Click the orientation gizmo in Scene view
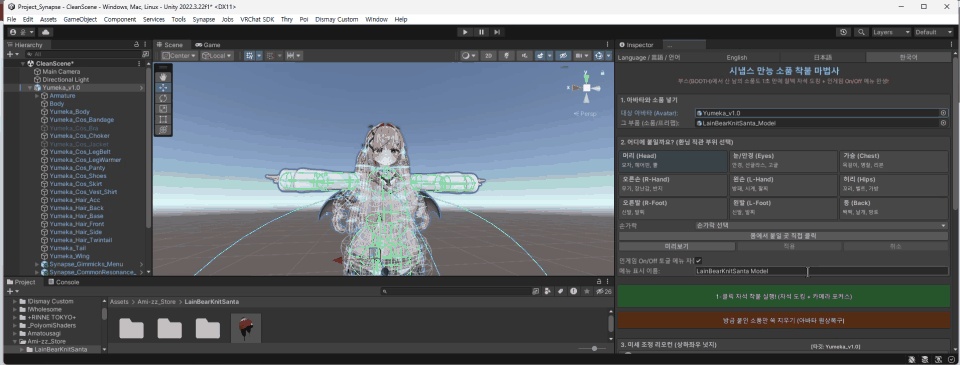Image resolution: width=960 pixels, height=365 pixels. coord(587,88)
